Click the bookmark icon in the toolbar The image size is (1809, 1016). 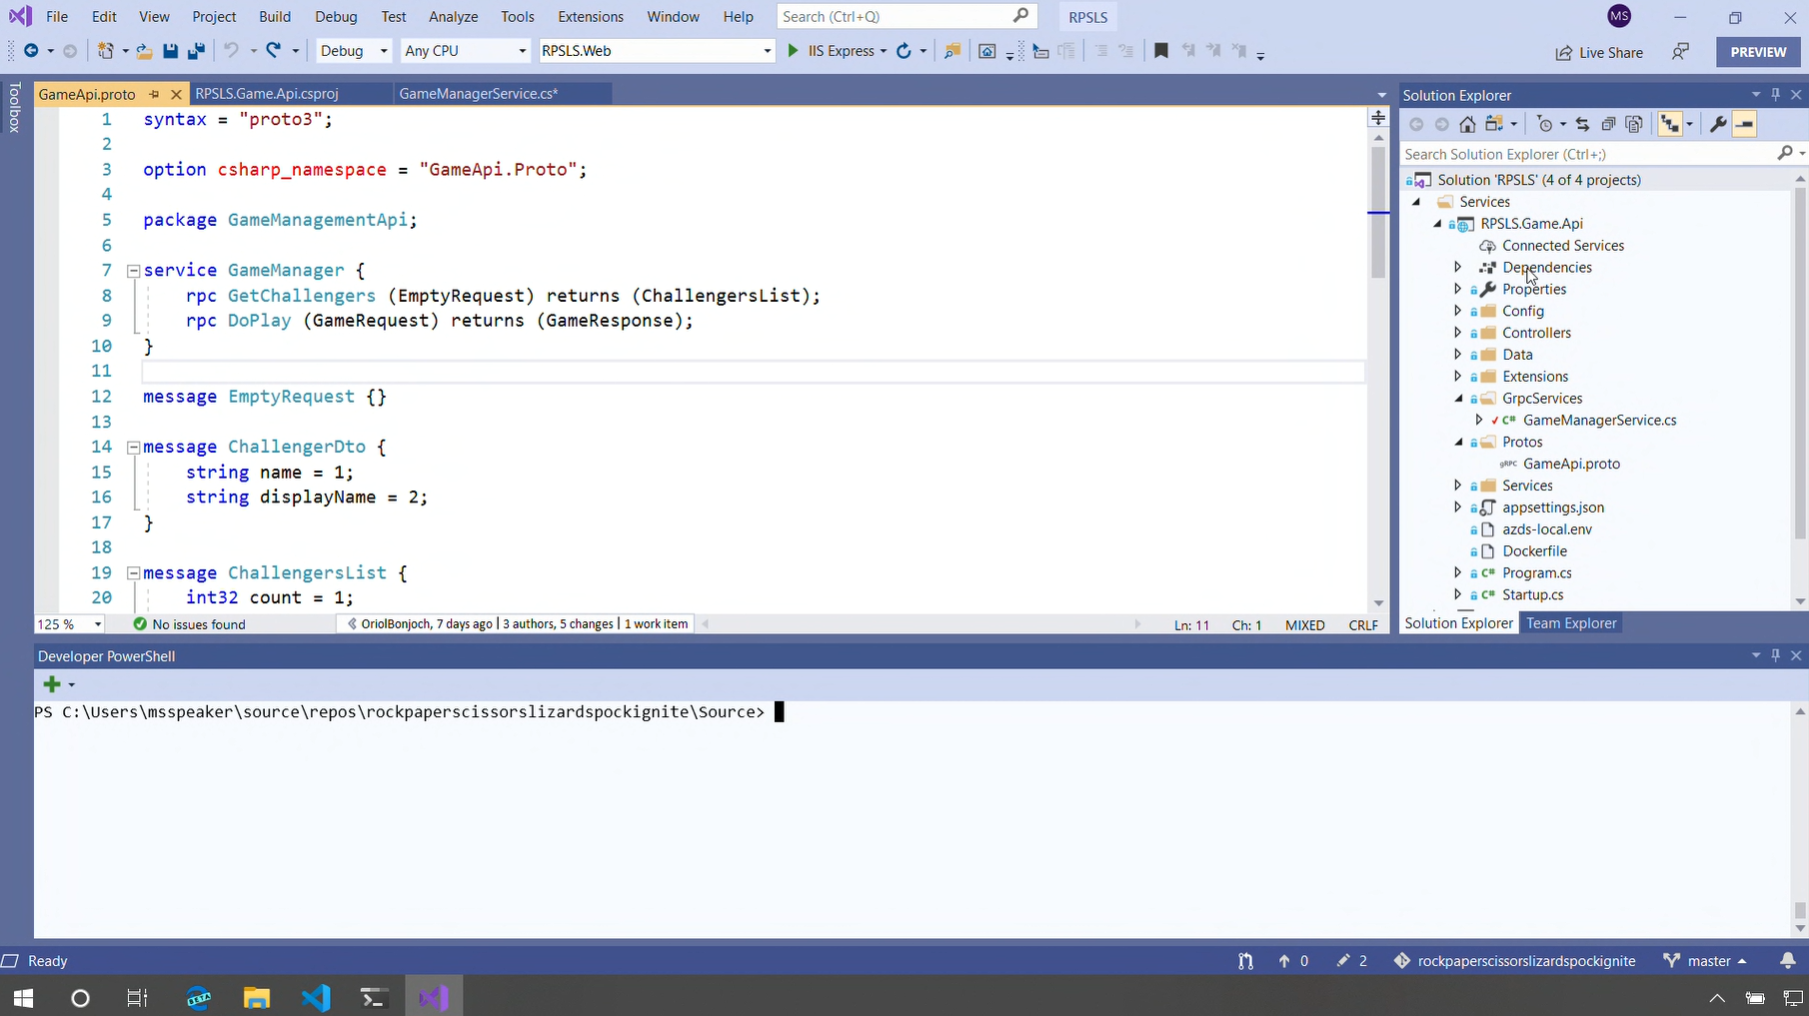1161,51
